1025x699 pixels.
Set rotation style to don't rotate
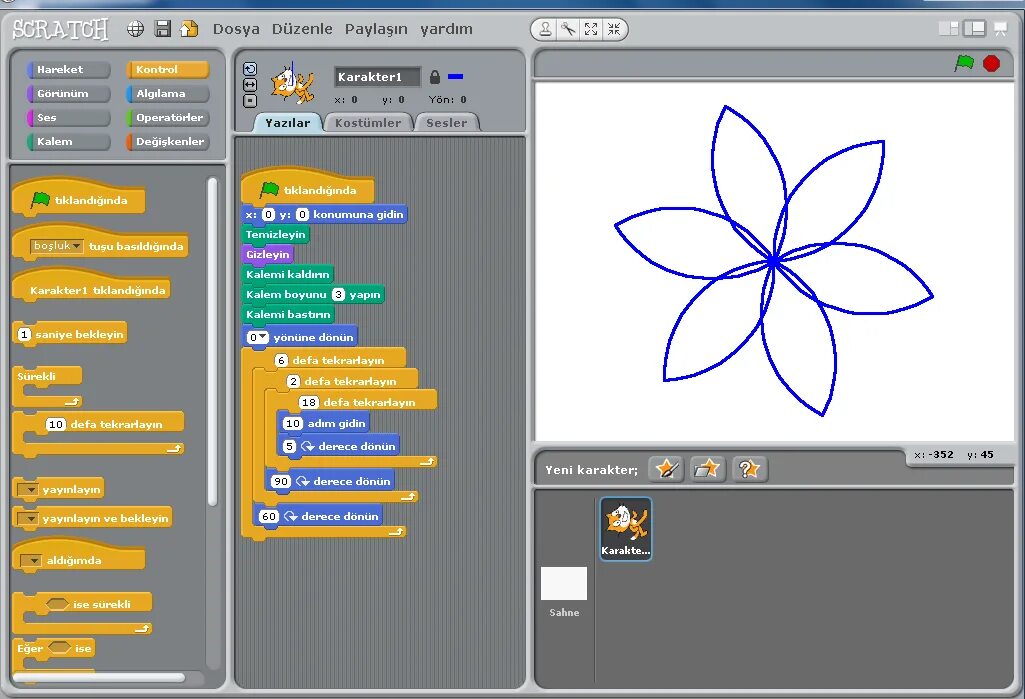coord(250,101)
